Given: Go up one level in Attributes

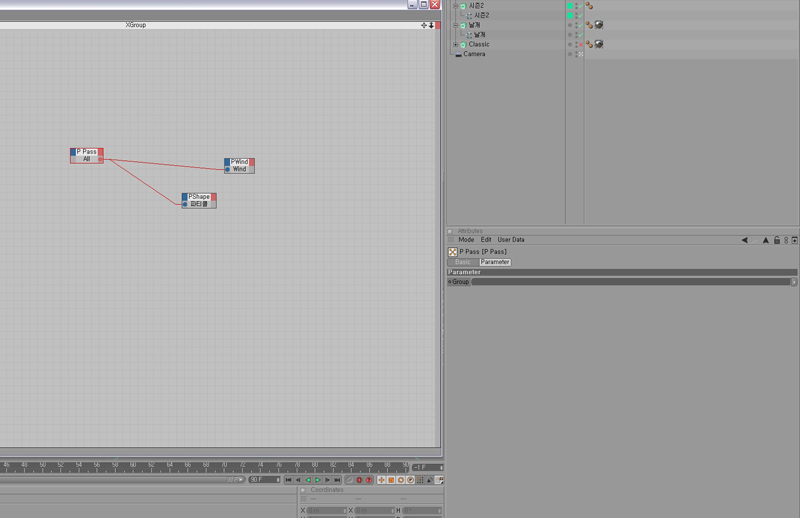Looking at the screenshot, I should click(765, 240).
